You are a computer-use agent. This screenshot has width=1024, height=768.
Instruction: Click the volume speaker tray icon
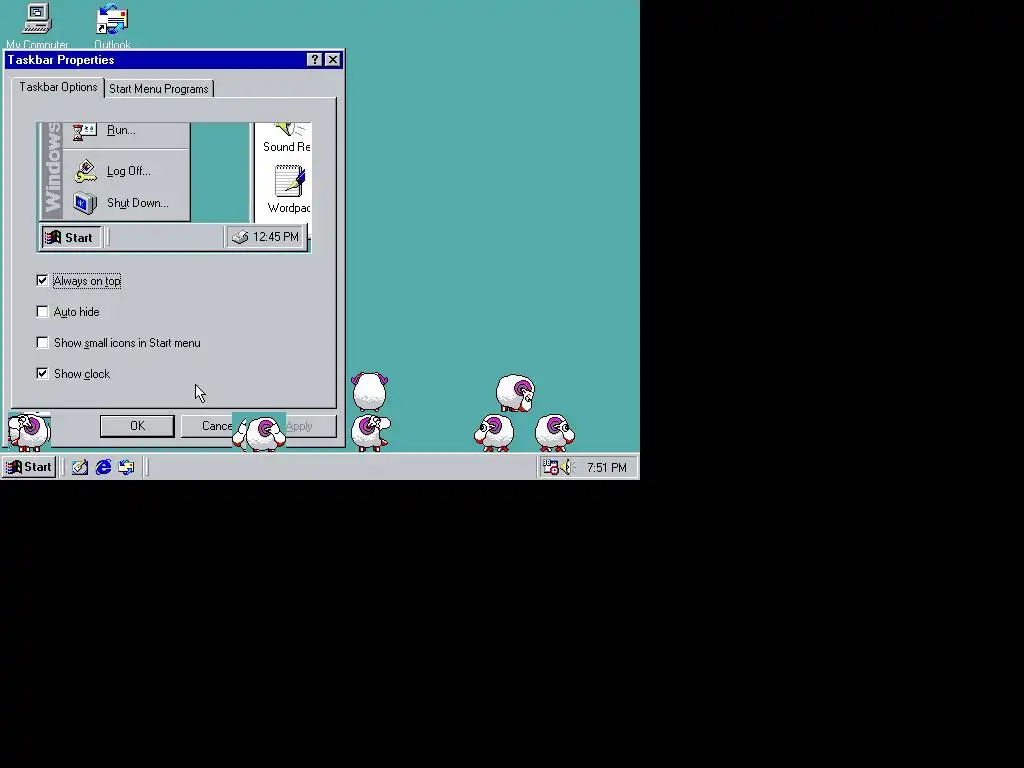click(566, 467)
